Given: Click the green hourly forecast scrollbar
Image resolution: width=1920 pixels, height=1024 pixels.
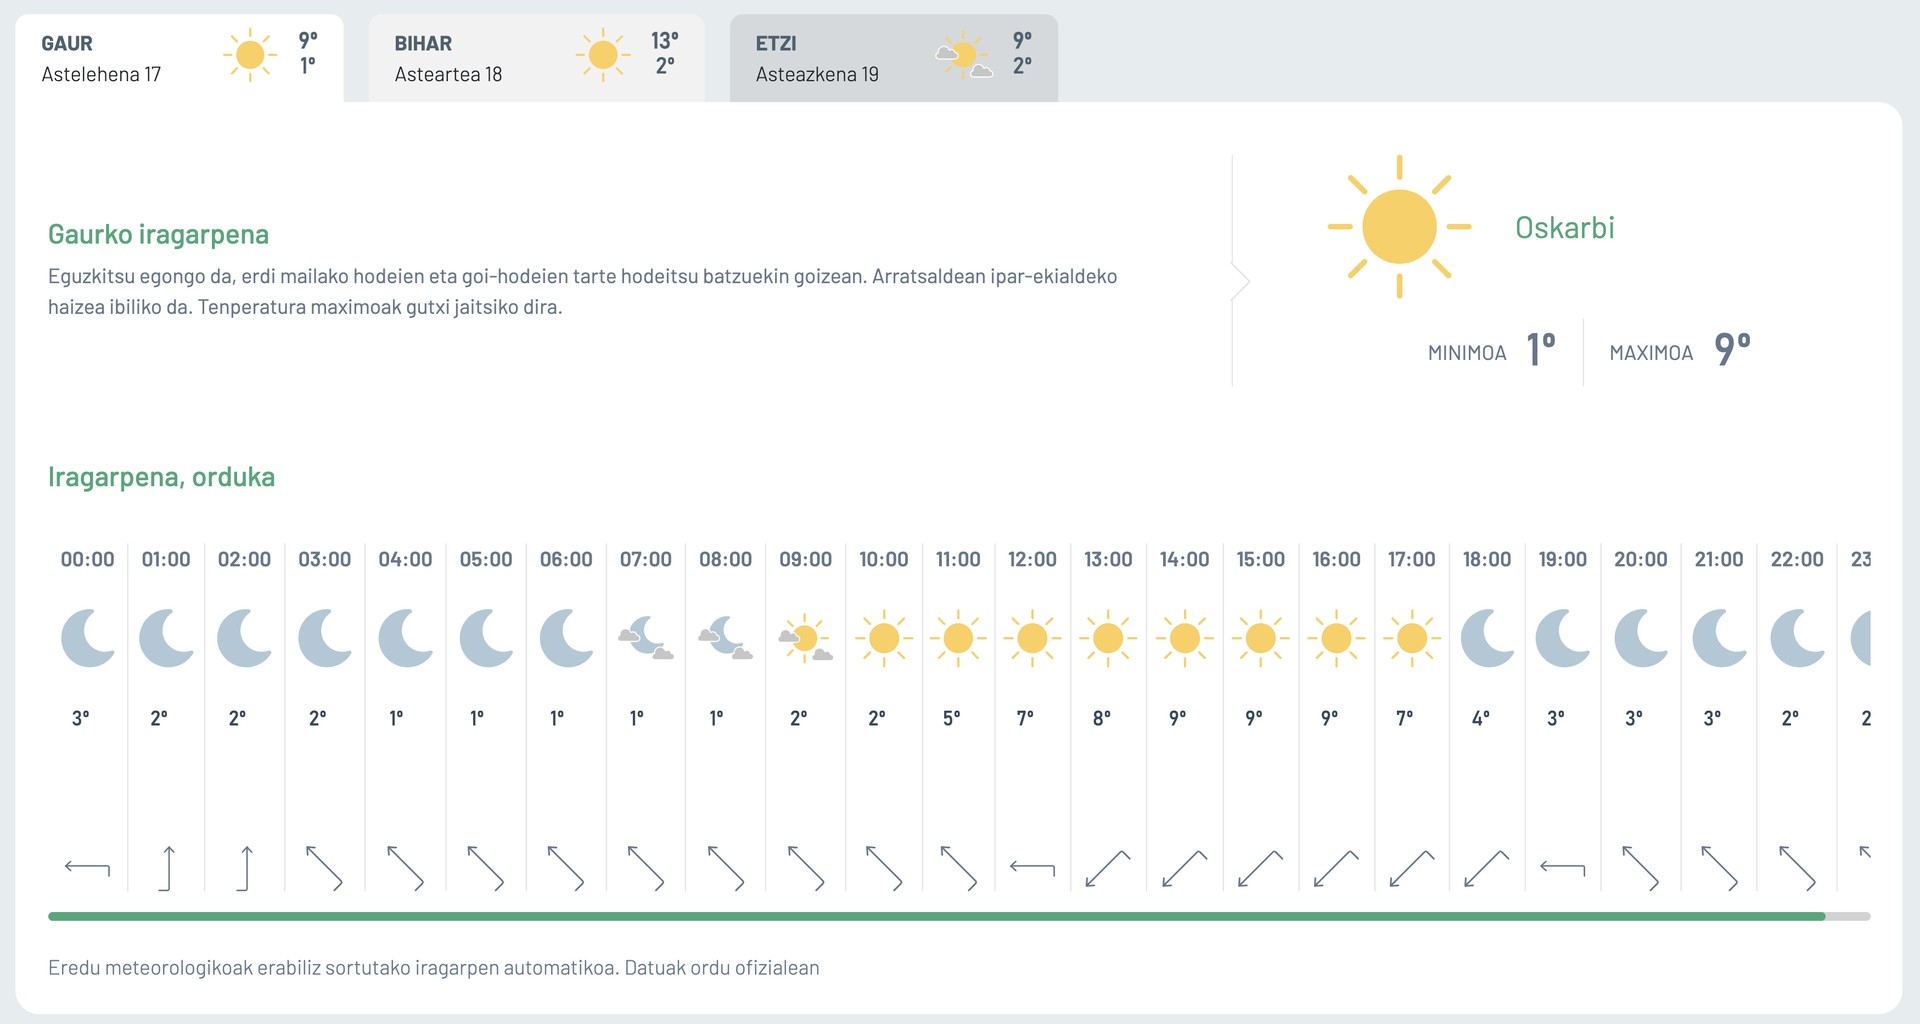Looking at the screenshot, I should pyautogui.click(x=936, y=916).
